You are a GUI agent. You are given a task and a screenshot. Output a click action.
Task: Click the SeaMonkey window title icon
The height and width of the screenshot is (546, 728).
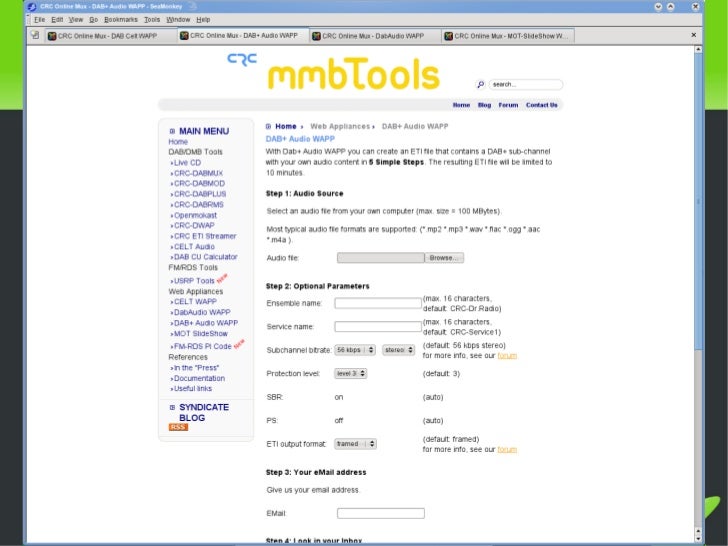(x=32, y=6)
